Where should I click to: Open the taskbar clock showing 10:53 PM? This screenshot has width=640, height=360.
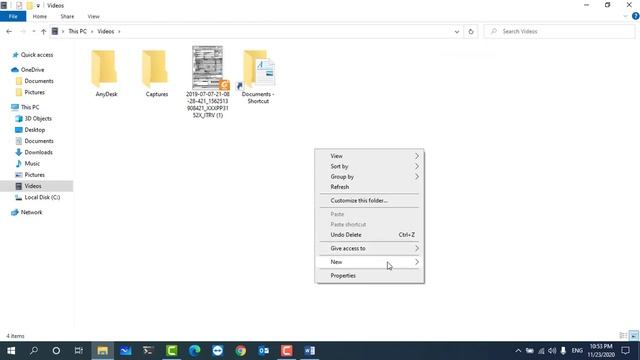[x=601, y=351]
